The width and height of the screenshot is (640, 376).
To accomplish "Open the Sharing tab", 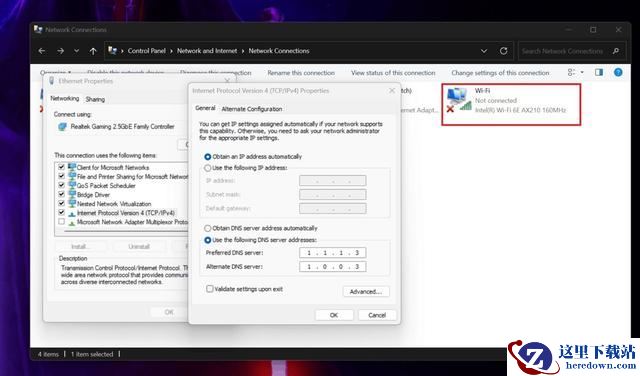I will coord(95,99).
